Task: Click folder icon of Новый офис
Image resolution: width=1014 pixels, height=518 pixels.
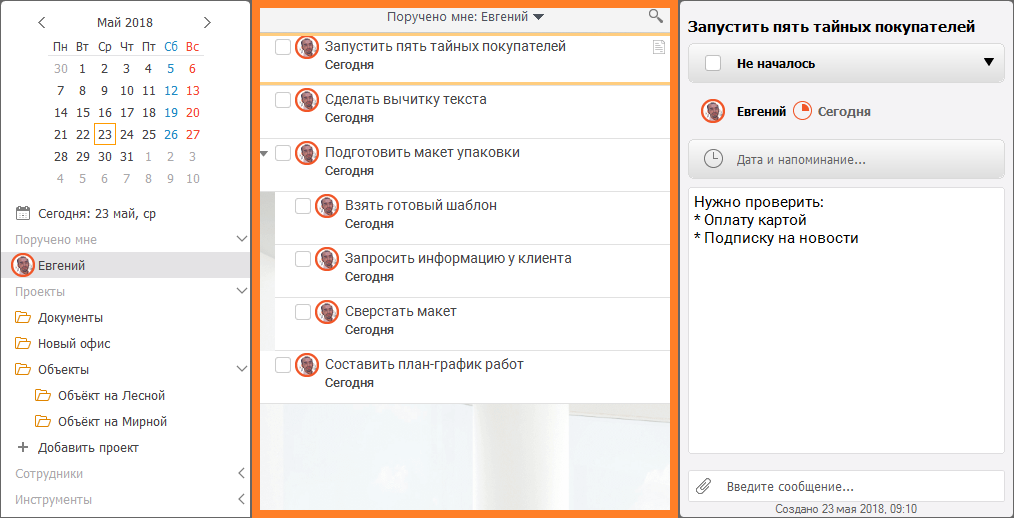Action: (23, 343)
